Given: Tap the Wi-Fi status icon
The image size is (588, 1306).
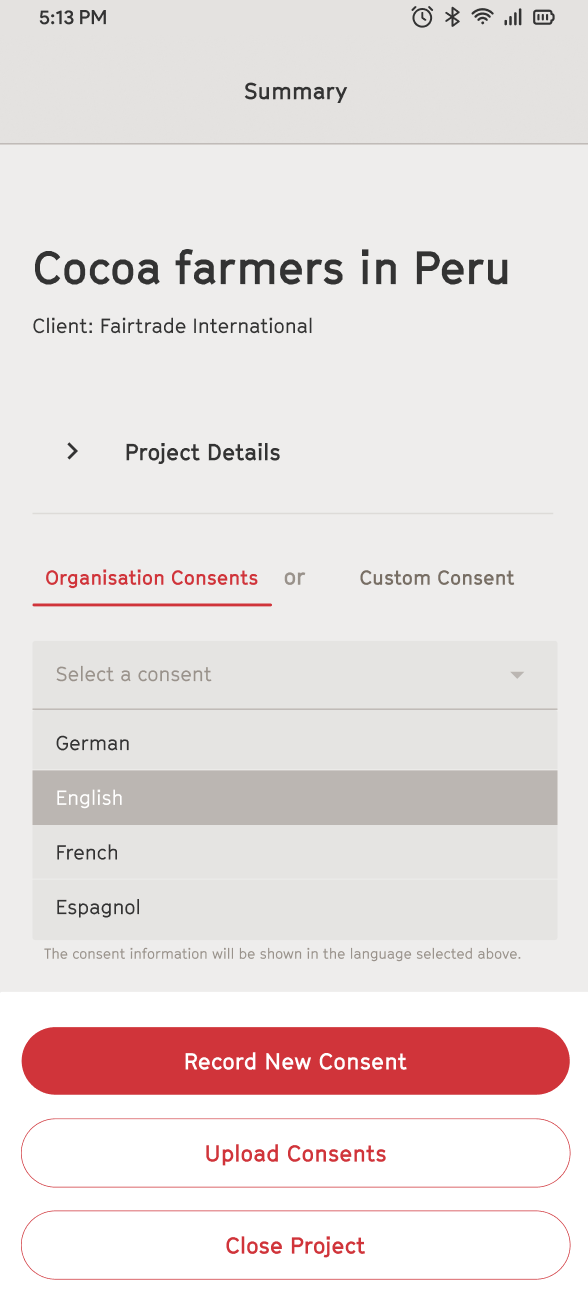Looking at the screenshot, I should tap(483, 17).
